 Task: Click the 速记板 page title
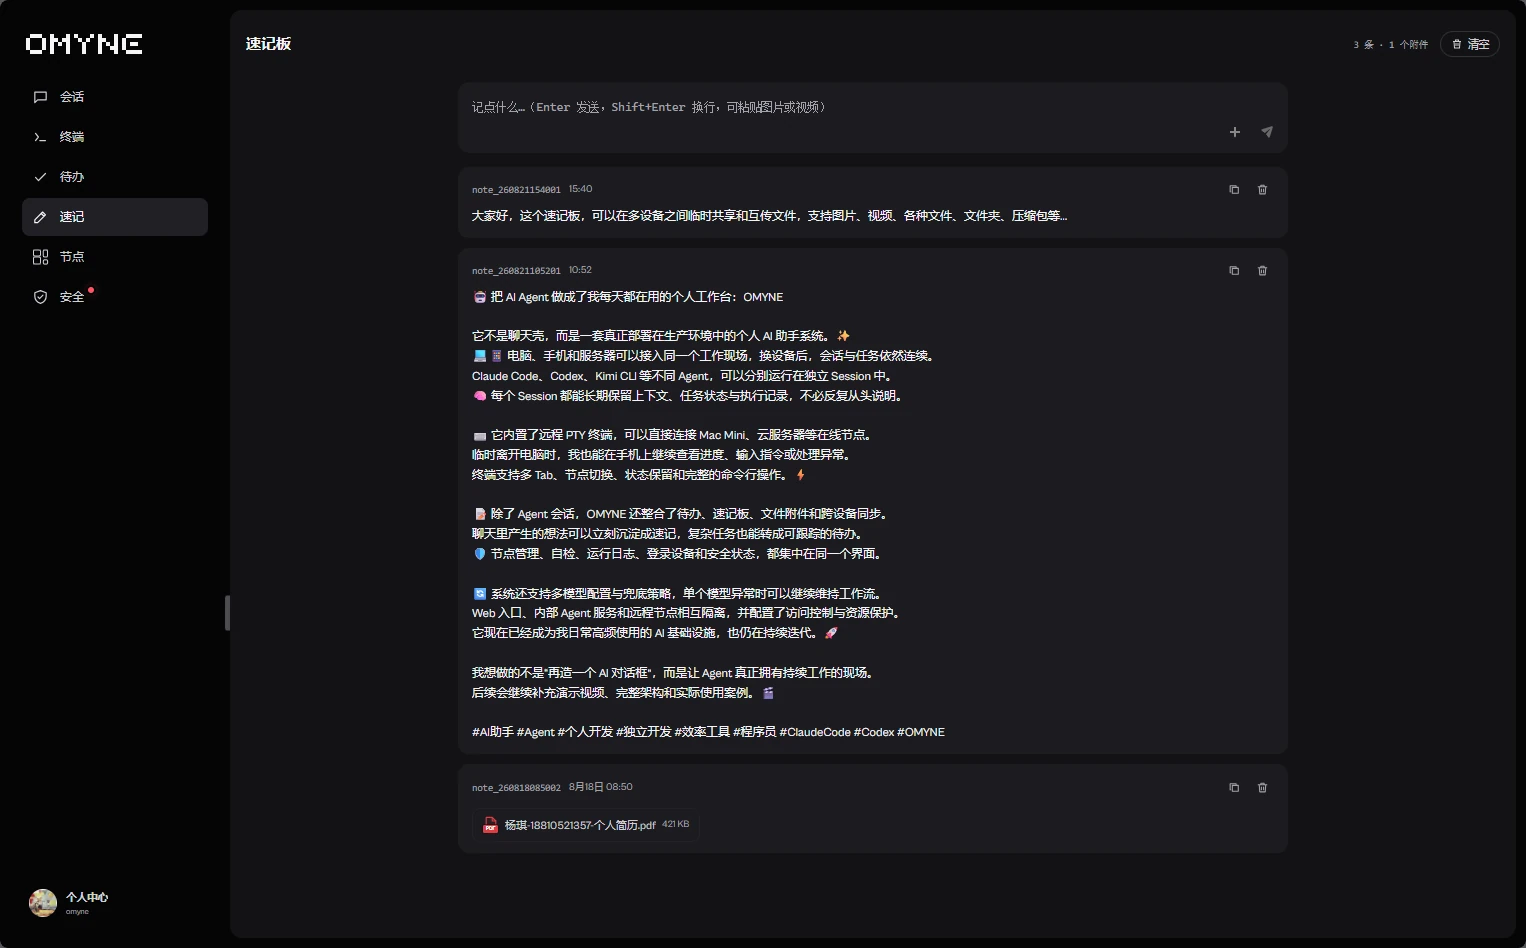(269, 44)
